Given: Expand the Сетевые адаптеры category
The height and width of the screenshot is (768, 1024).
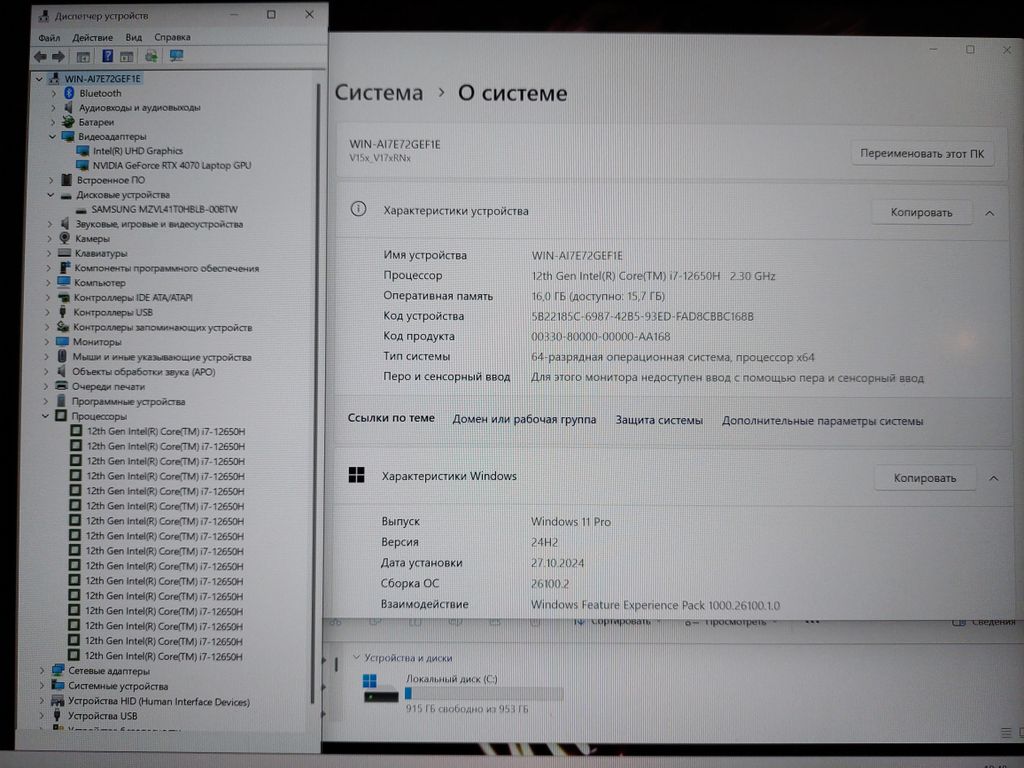Looking at the screenshot, I should pos(42,671).
